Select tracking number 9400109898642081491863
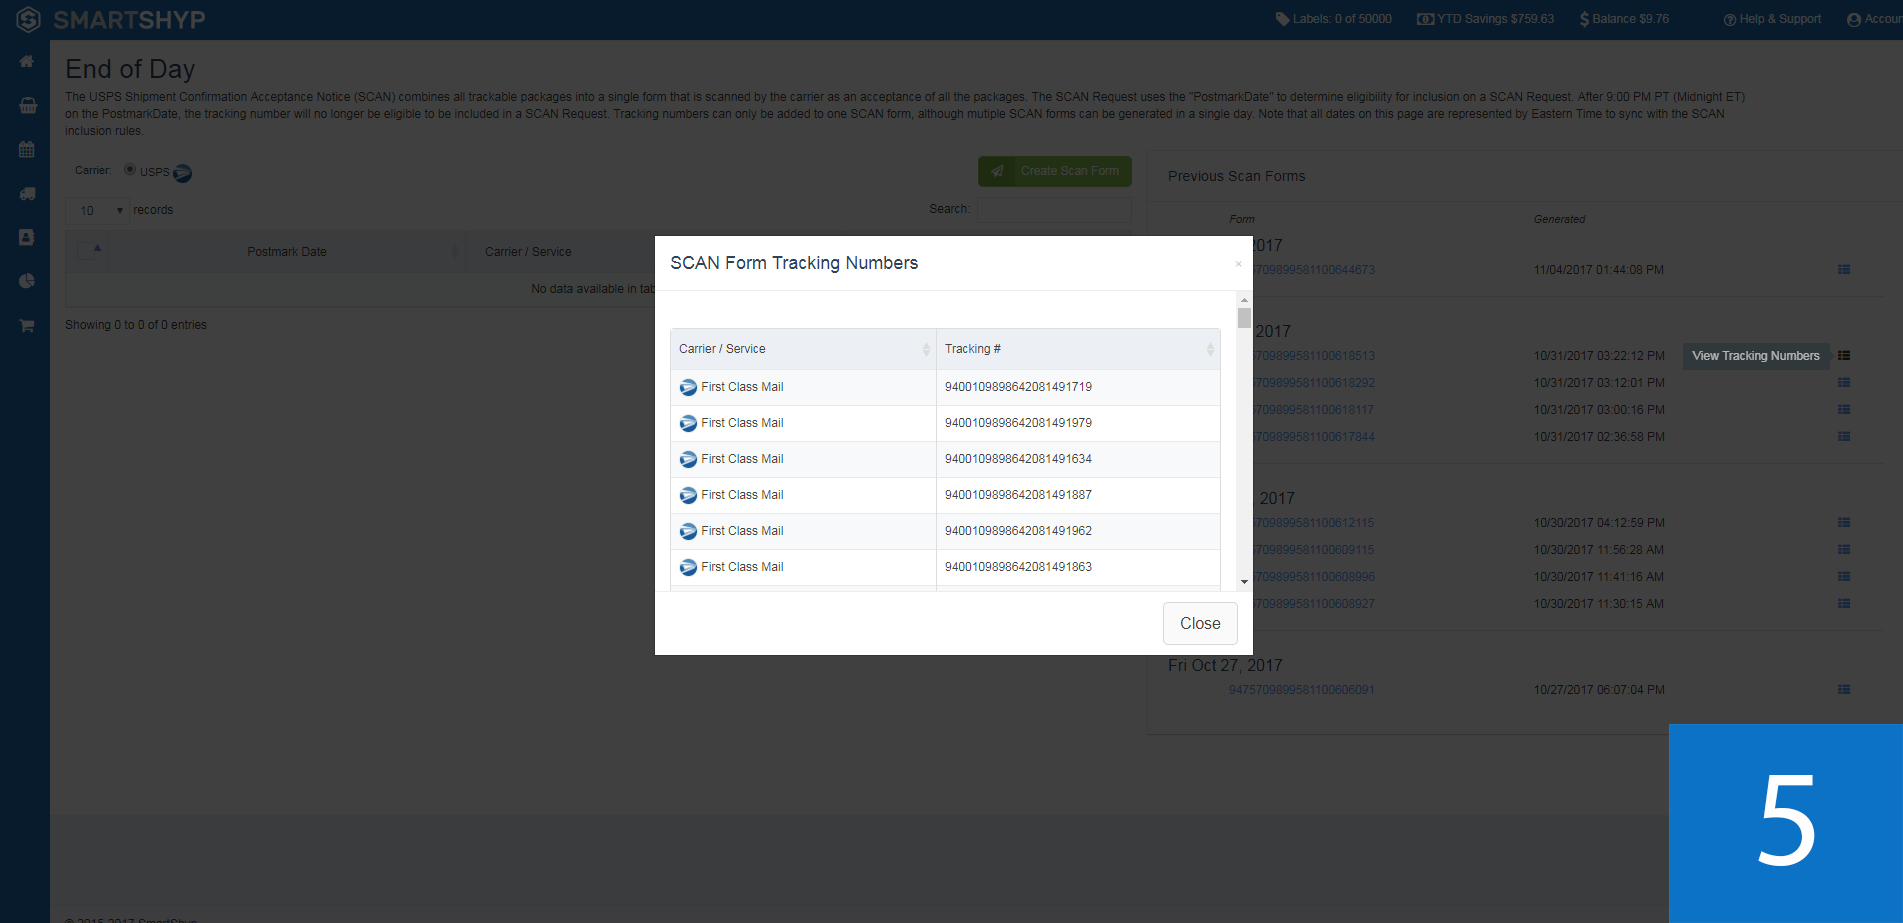 [x=1018, y=567]
